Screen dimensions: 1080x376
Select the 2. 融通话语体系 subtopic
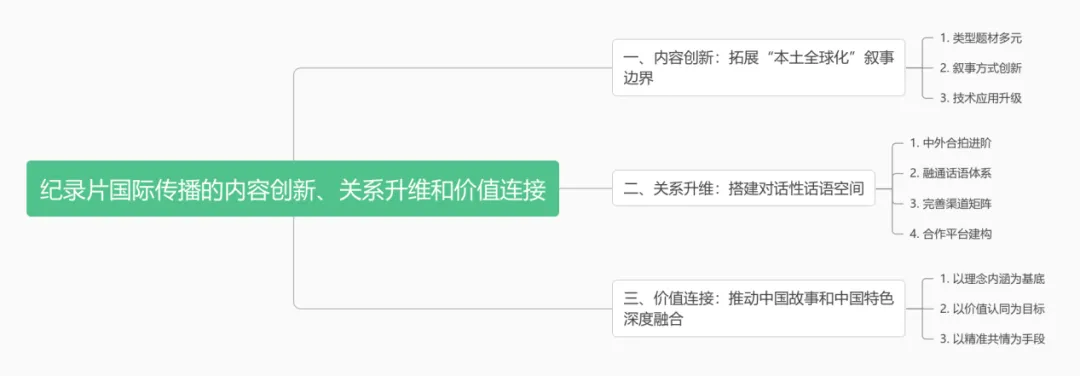click(x=951, y=173)
